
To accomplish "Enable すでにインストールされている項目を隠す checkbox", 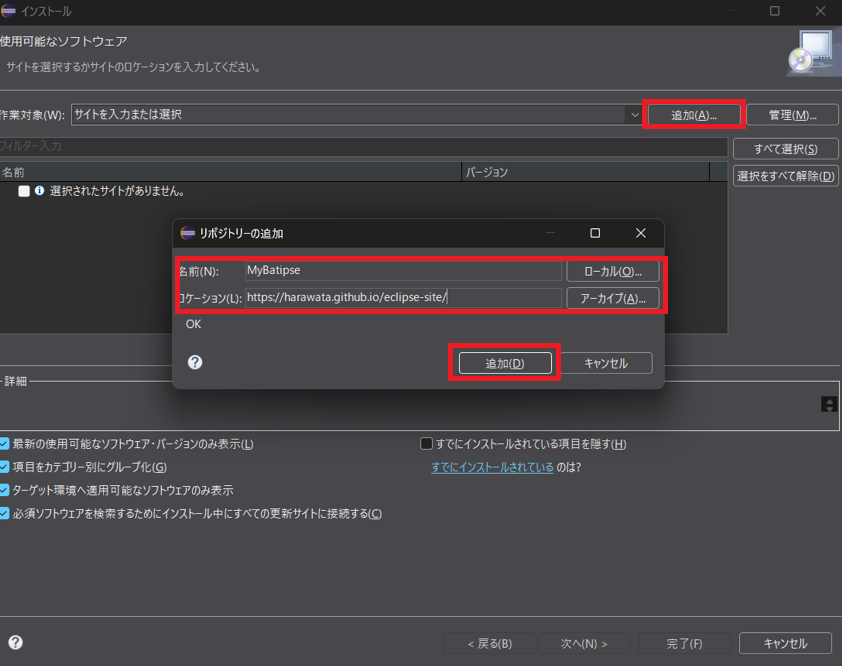I will click(427, 444).
